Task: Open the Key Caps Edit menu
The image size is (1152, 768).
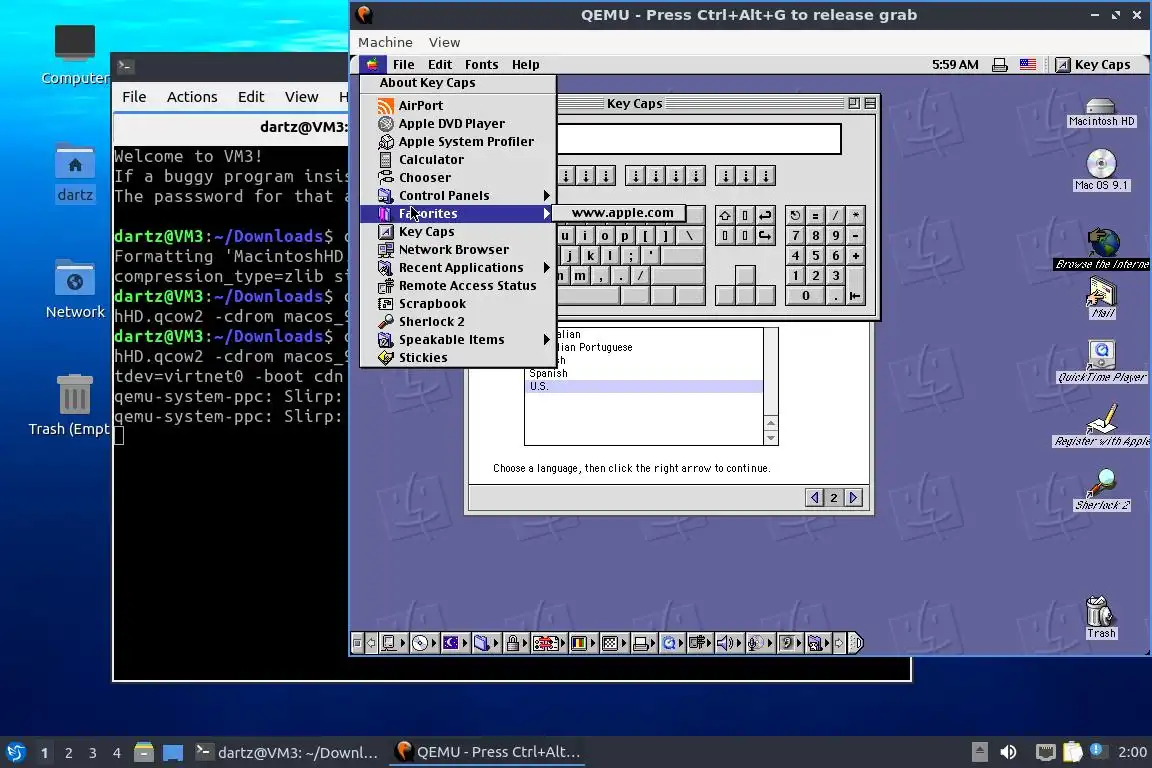Action: pyautogui.click(x=440, y=65)
